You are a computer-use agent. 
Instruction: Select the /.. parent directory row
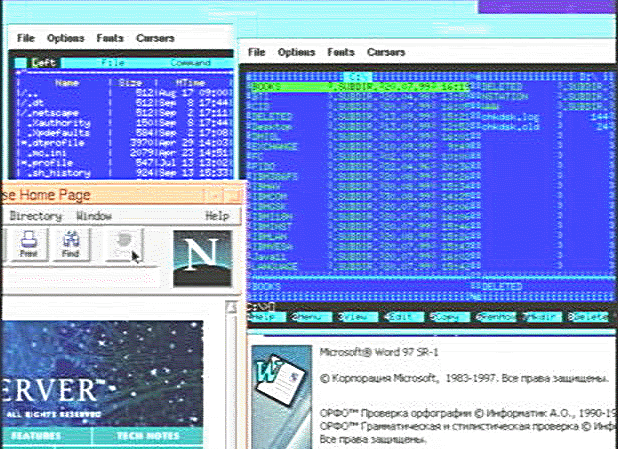(125, 93)
